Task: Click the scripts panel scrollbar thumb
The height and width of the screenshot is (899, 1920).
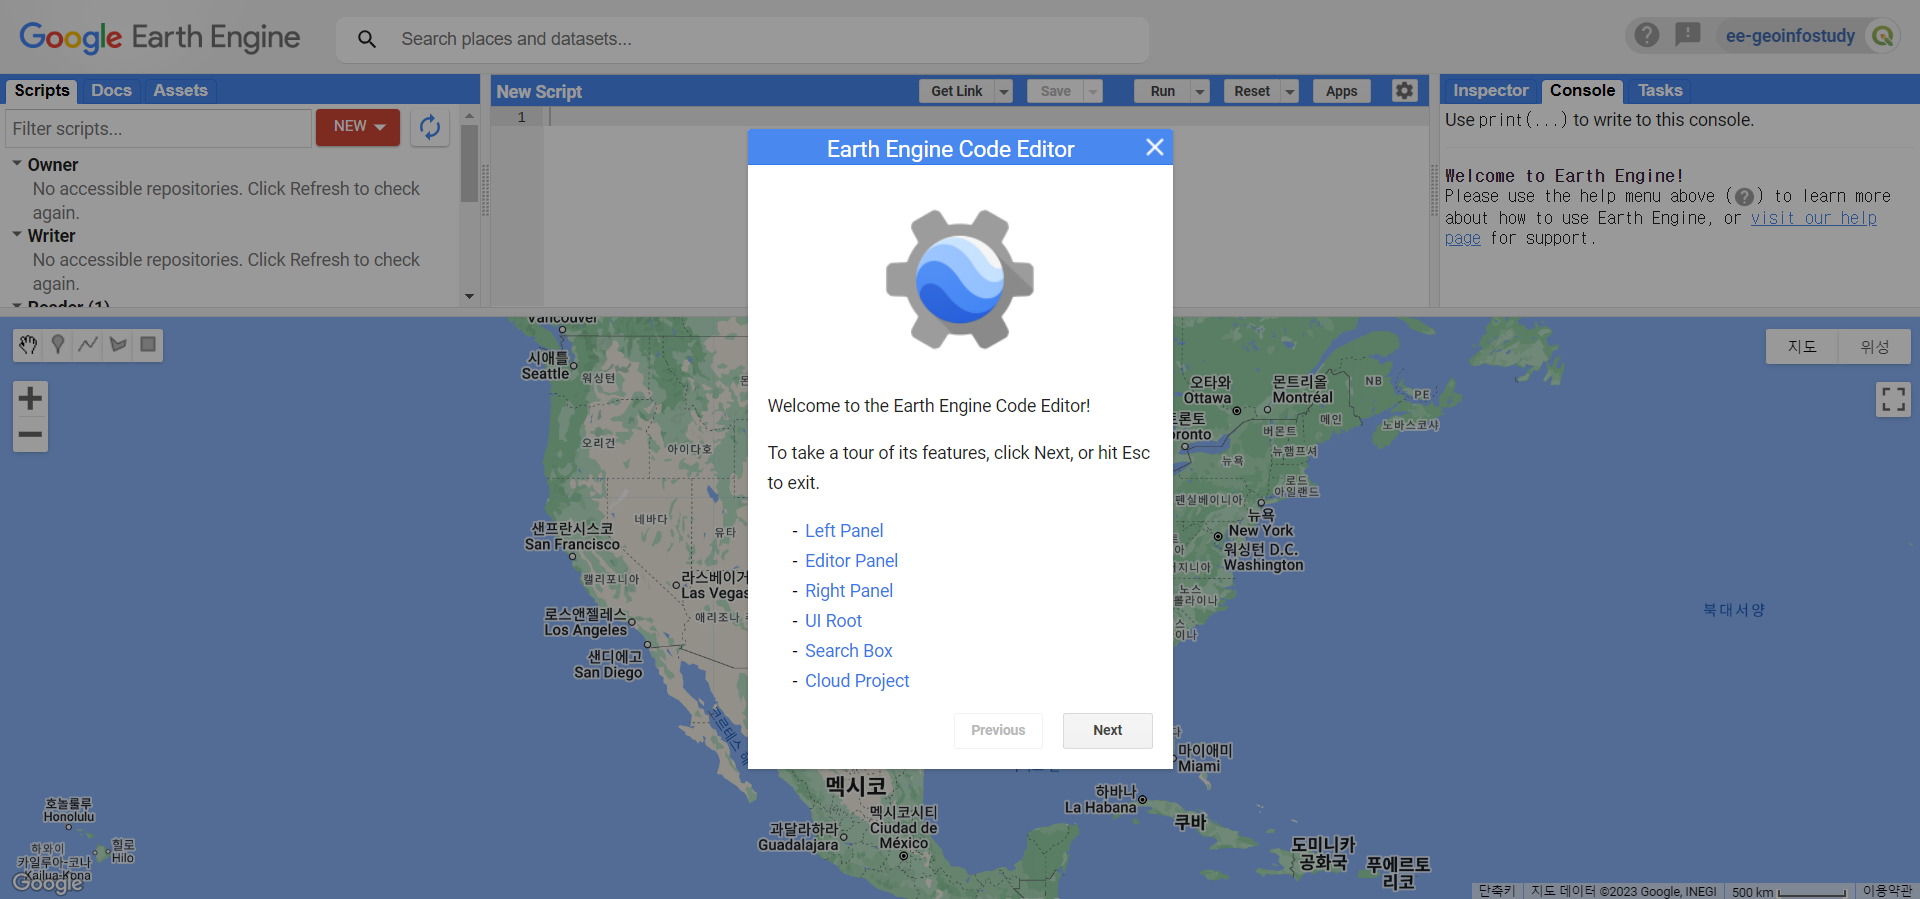Action: click(x=469, y=162)
